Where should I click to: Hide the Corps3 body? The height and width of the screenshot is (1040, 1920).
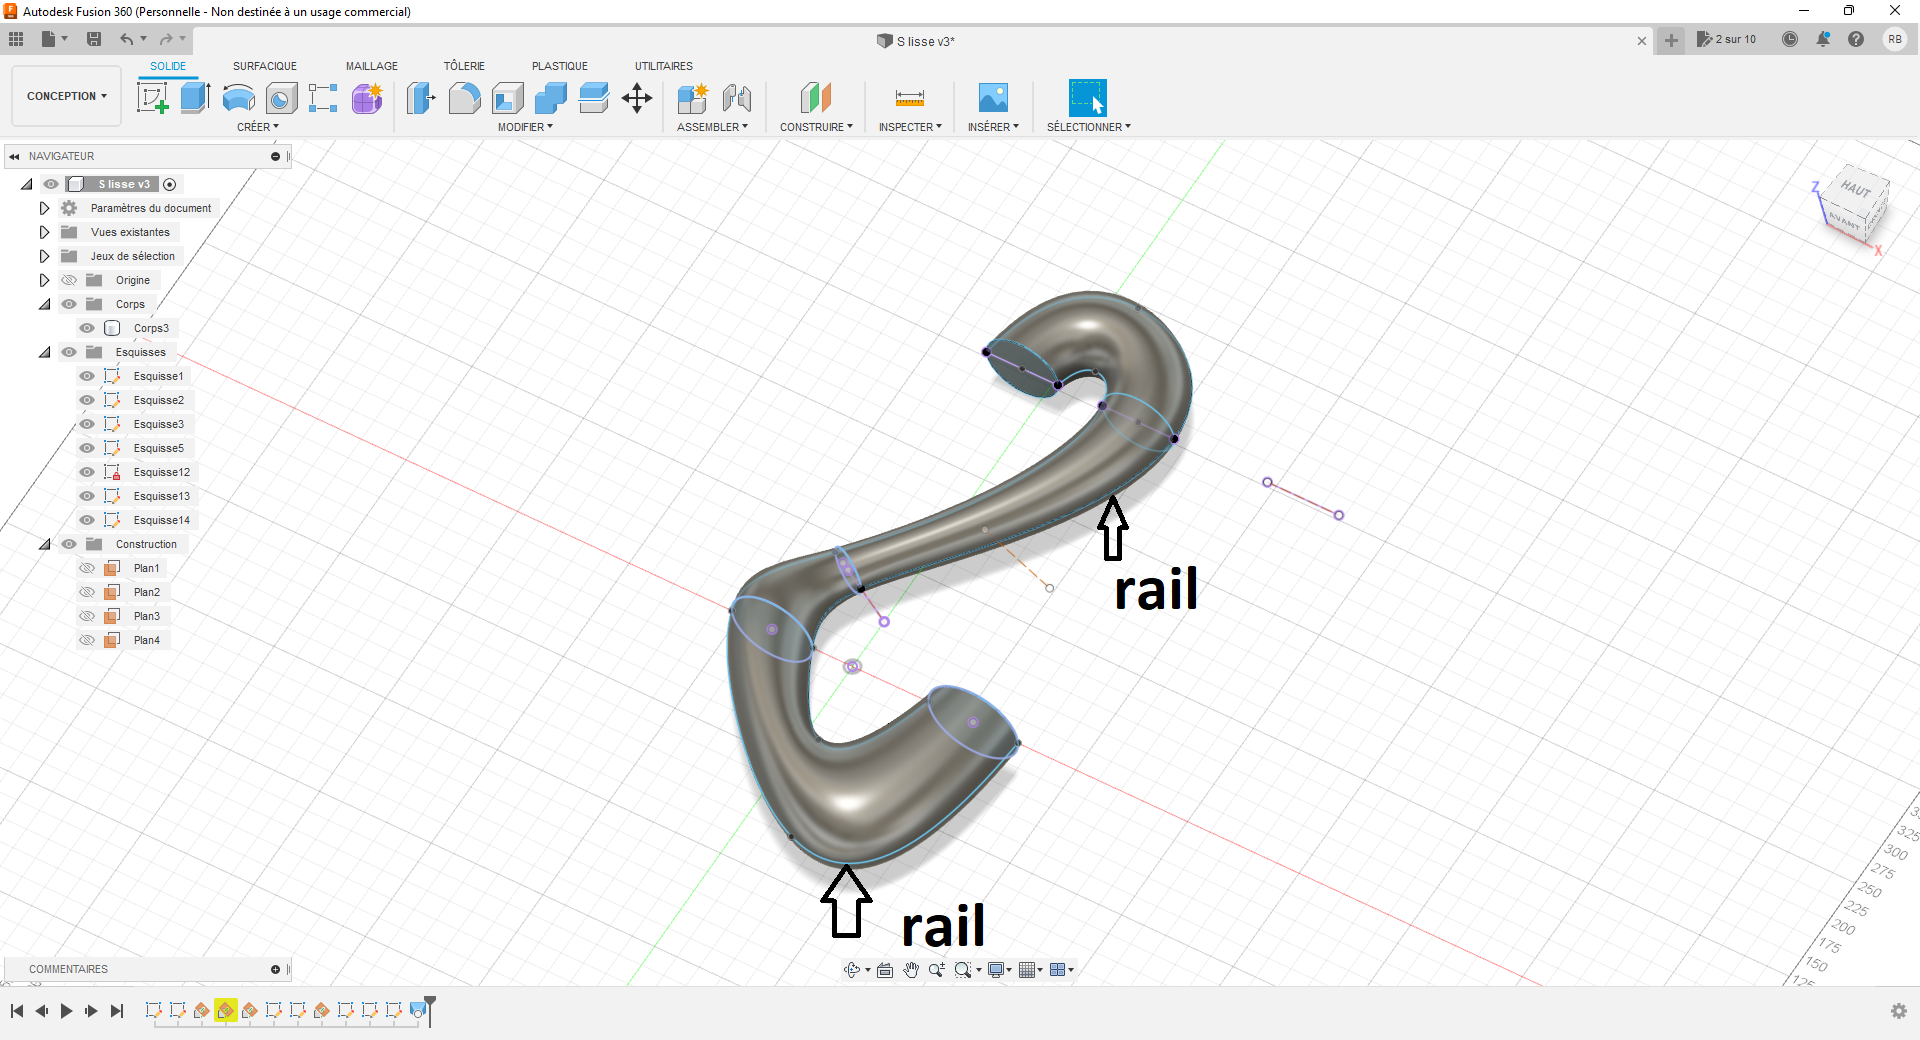[87, 328]
